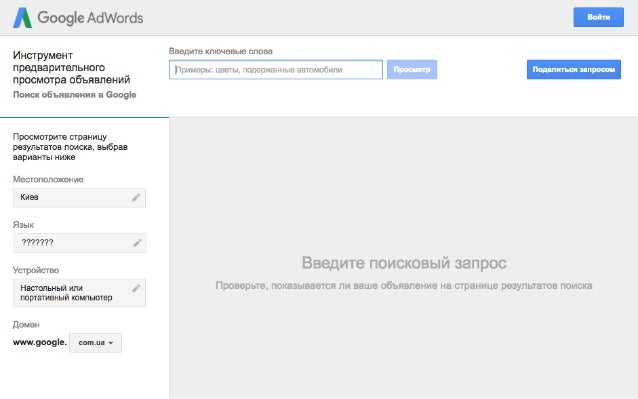638x399 pixels.
Task: Click 'Просмотрите страницу результатов поиска' instruction text
Action: tap(70, 147)
